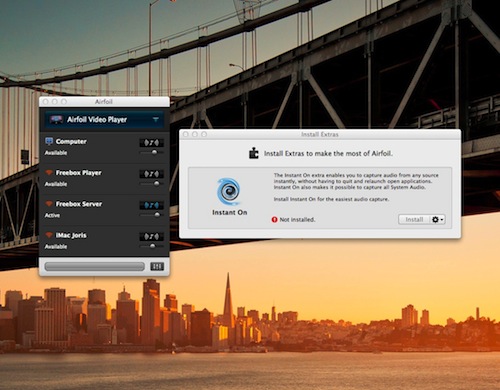This screenshot has height=390, width=500.
Task: Select the iMac Joris speaker row
Action: [x=104, y=241]
